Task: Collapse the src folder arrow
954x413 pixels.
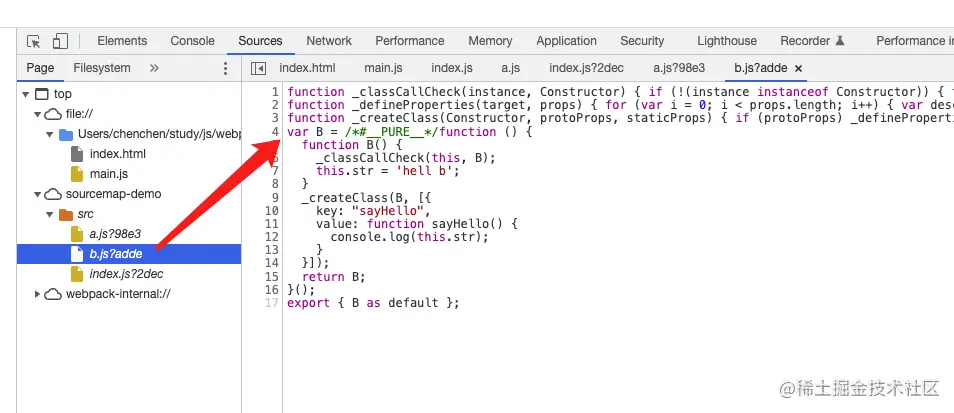Action: [50, 215]
